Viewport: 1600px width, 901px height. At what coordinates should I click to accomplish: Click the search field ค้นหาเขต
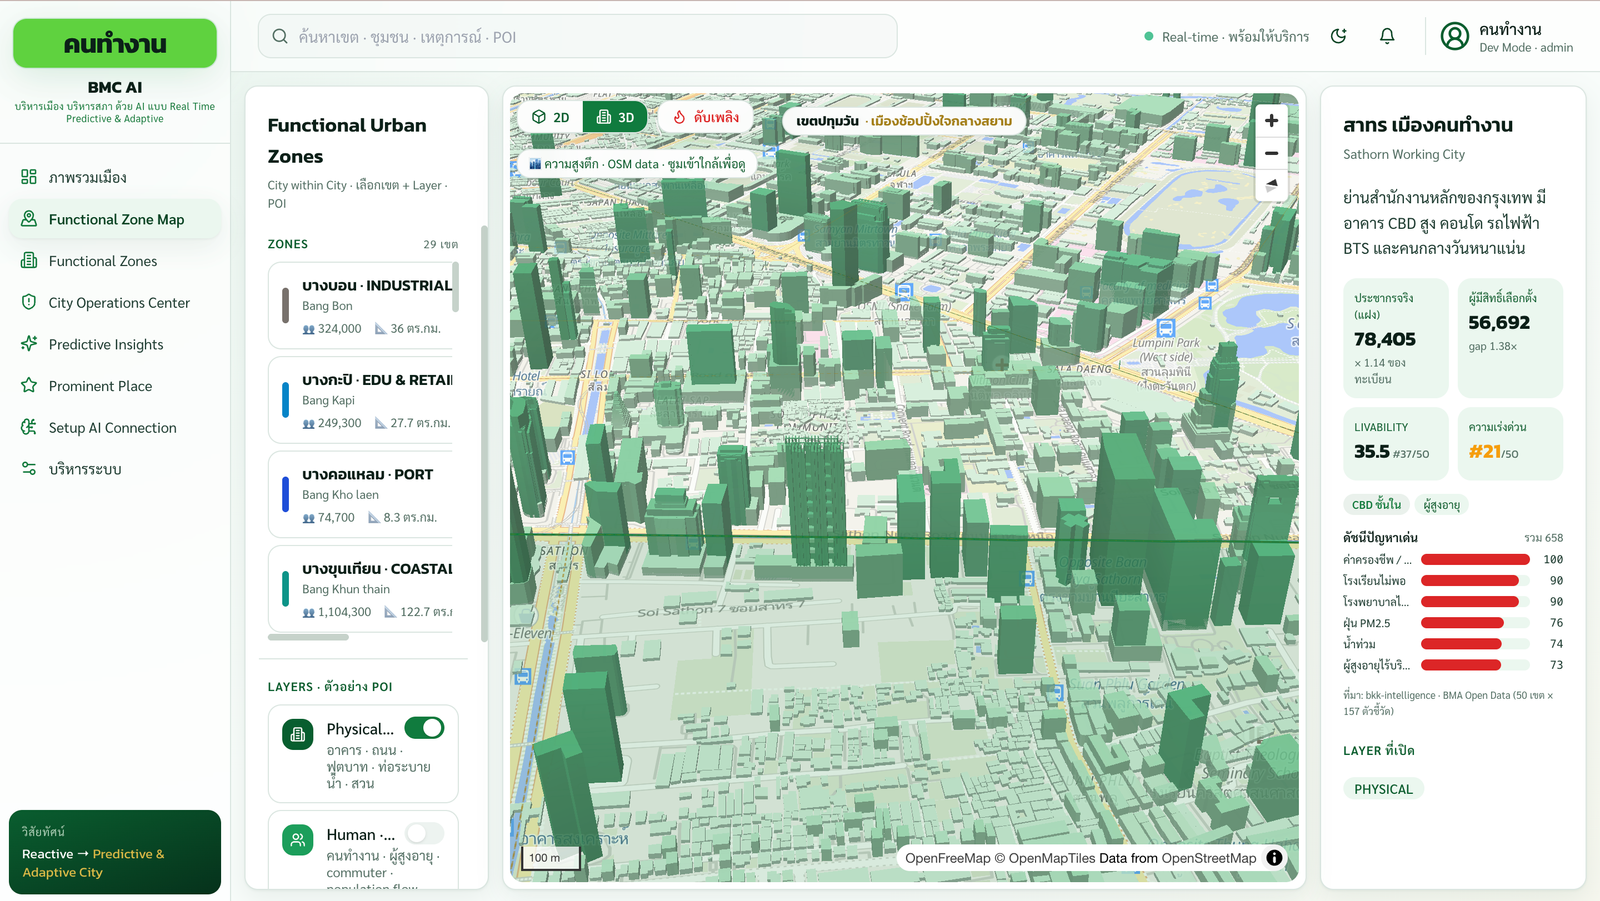pos(578,37)
